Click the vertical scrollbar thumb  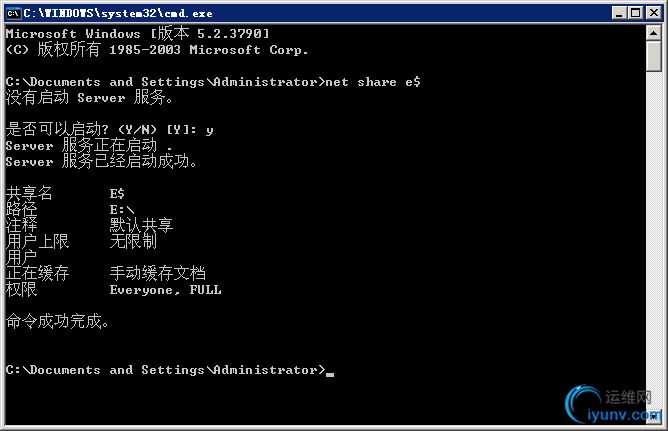point(654,56)
